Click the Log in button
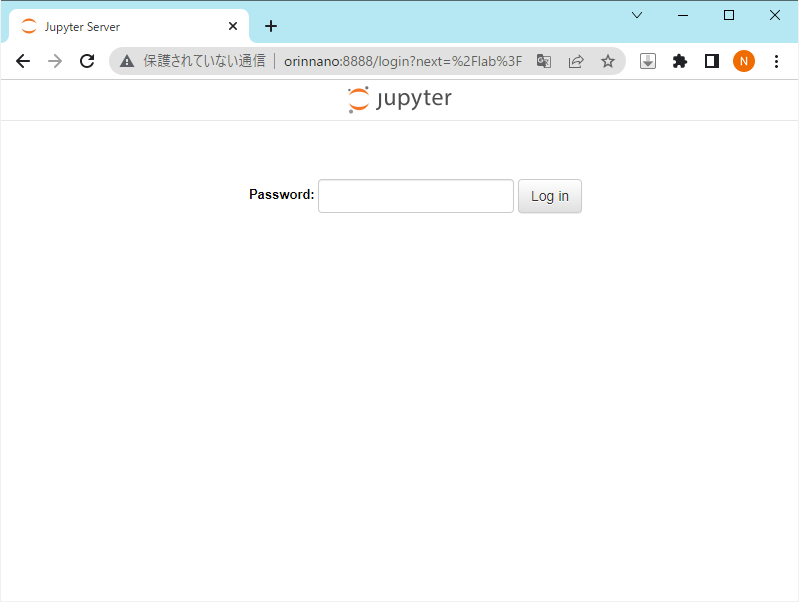Screen dimensions: 799x602 pyautogui.click(x=549, y=196)
